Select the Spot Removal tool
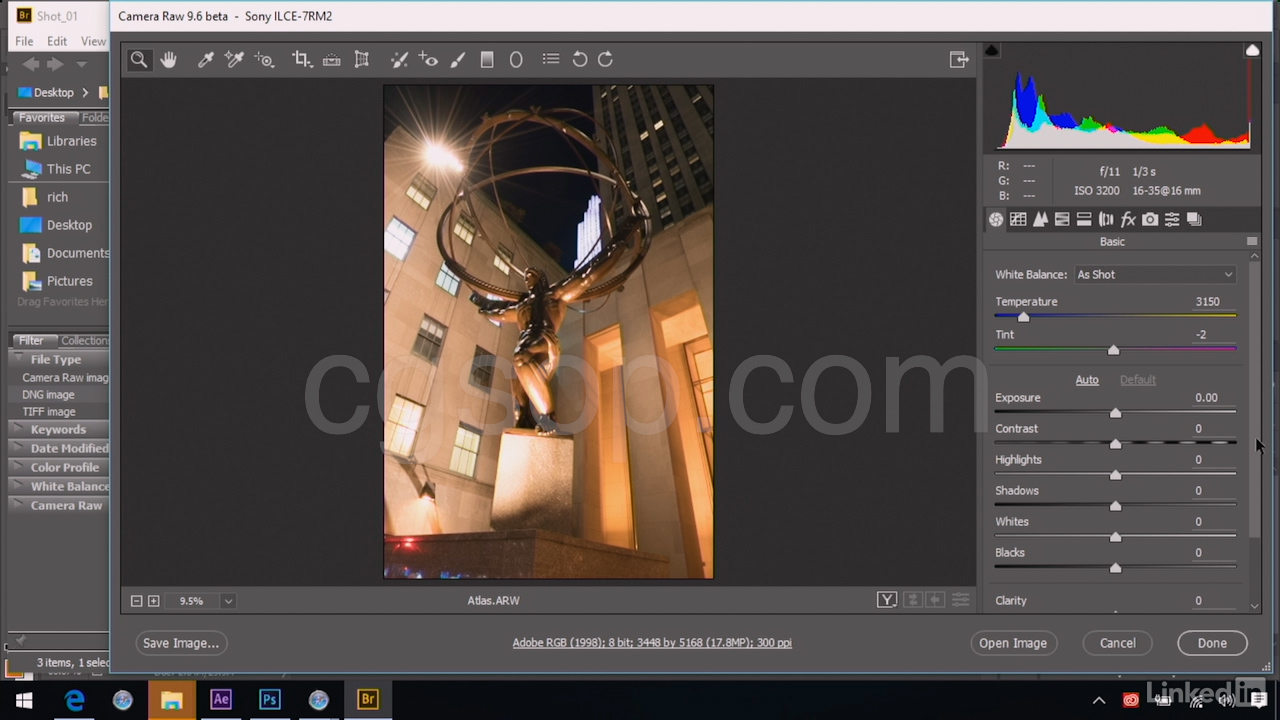1280x720 pixels. (x=399, y=60)
